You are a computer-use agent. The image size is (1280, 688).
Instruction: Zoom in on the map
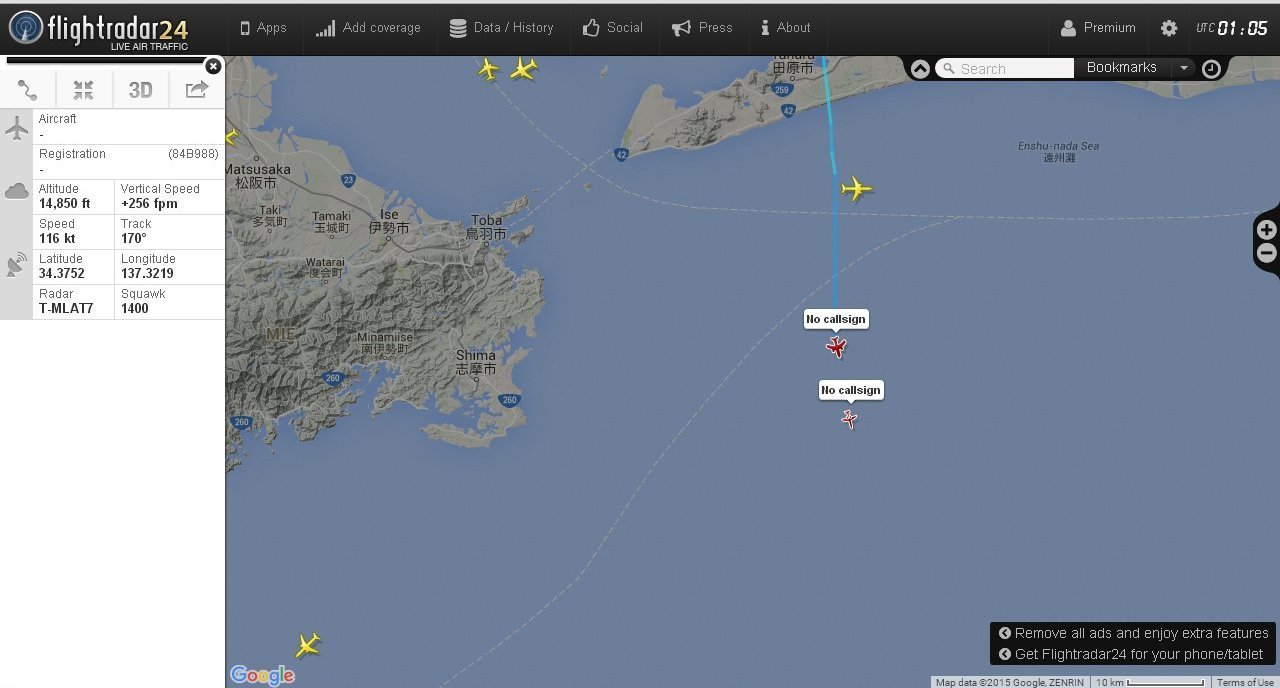1267,230
